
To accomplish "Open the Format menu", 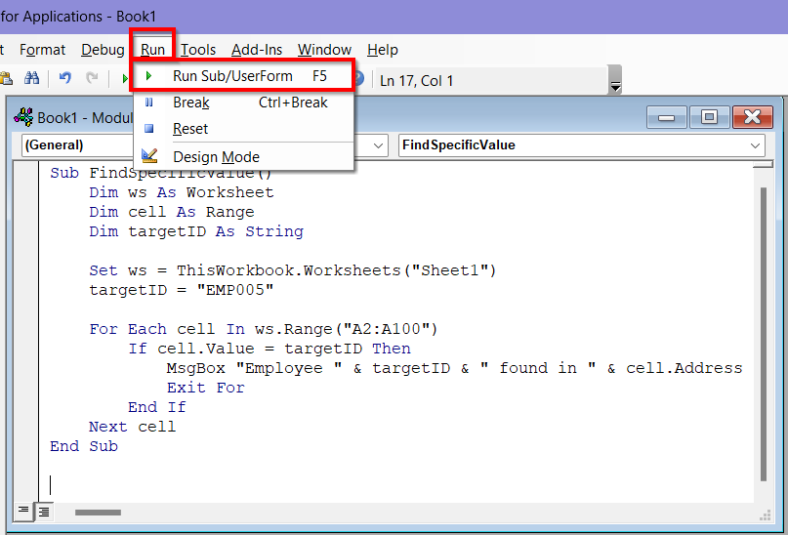I will pyautogui.click(x=42, y=50).
